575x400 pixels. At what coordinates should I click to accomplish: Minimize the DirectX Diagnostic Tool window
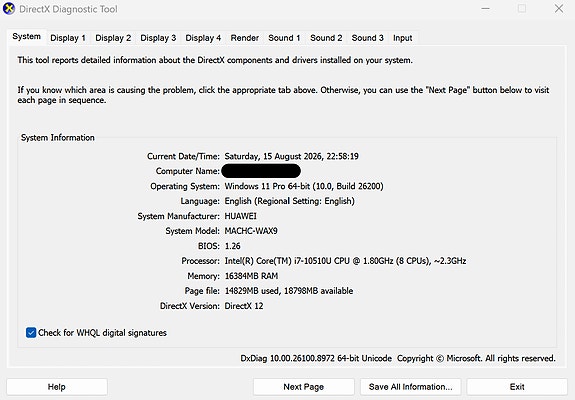[486, 8]
